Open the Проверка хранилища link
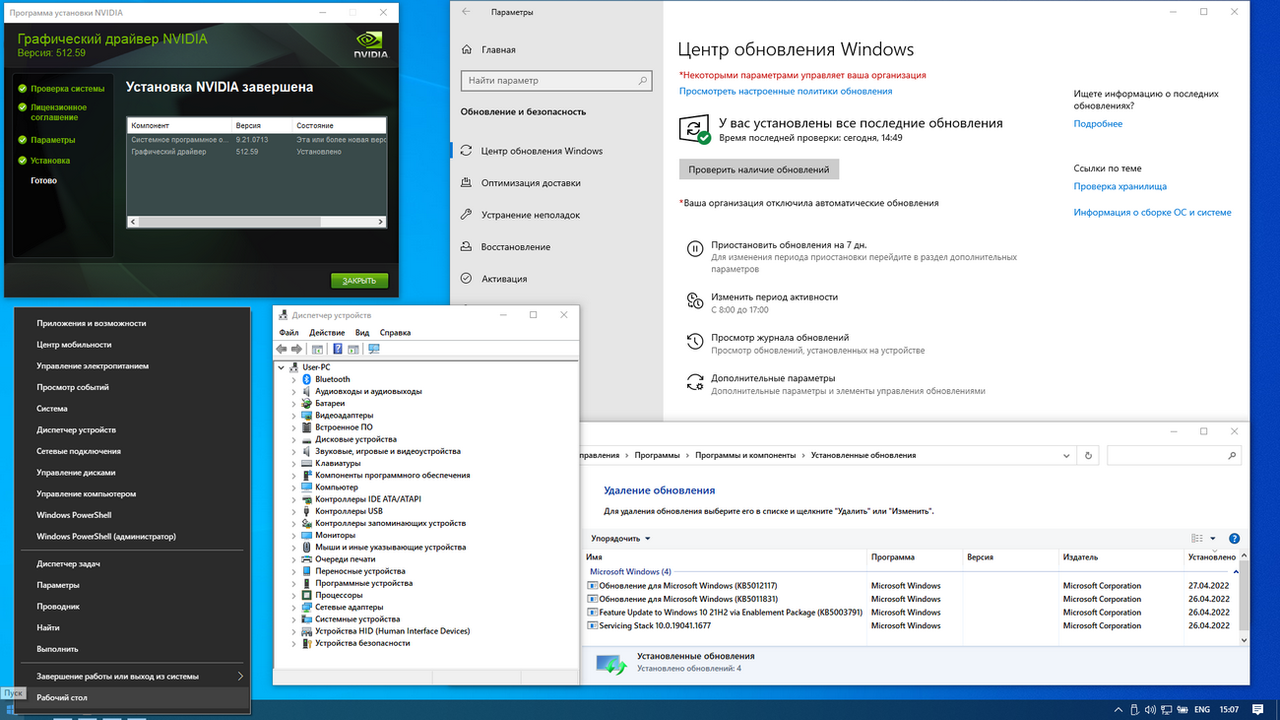The width and height of the screenshot is (1280, 720). (x=1120, y=186)
